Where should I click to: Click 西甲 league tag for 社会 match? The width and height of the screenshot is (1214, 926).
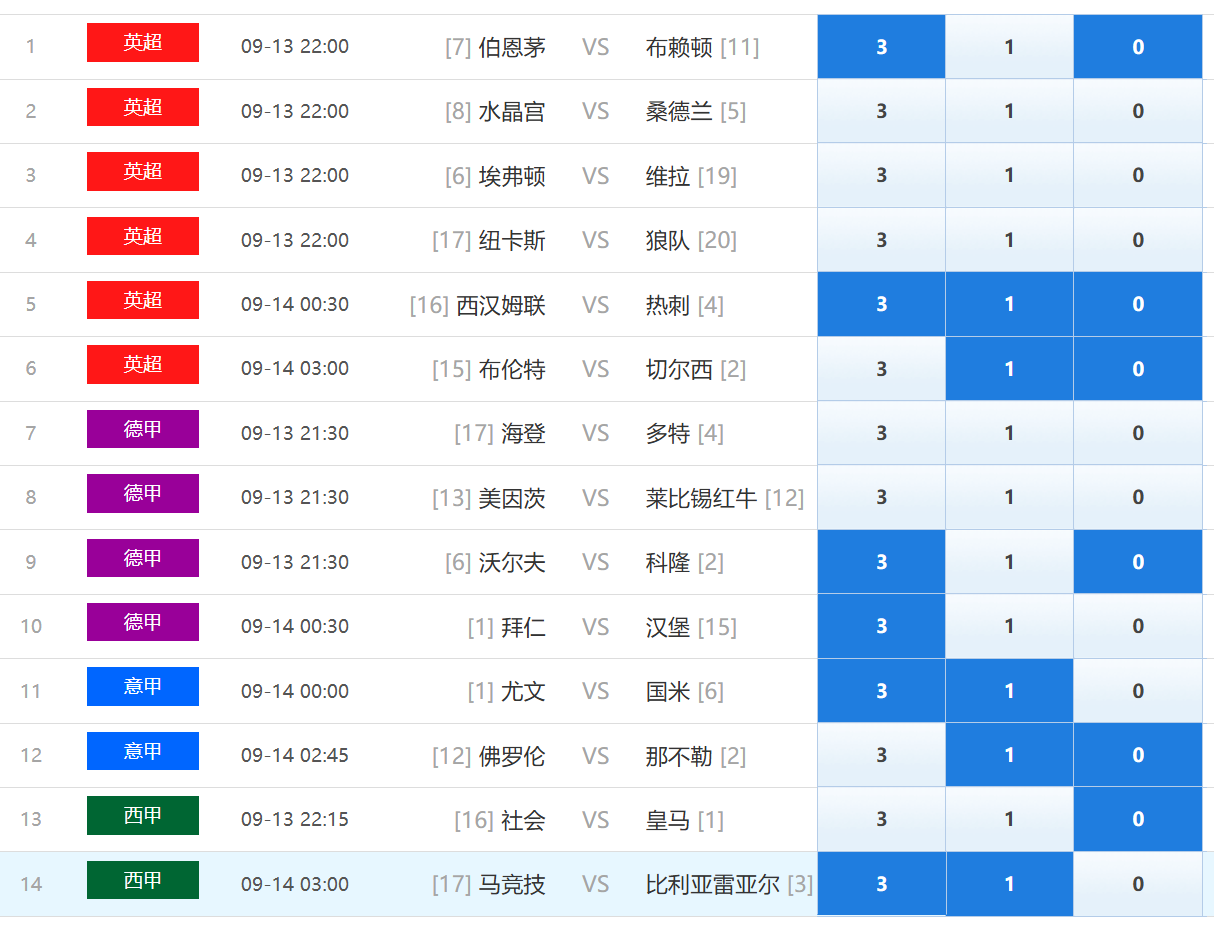coord(143,815)
